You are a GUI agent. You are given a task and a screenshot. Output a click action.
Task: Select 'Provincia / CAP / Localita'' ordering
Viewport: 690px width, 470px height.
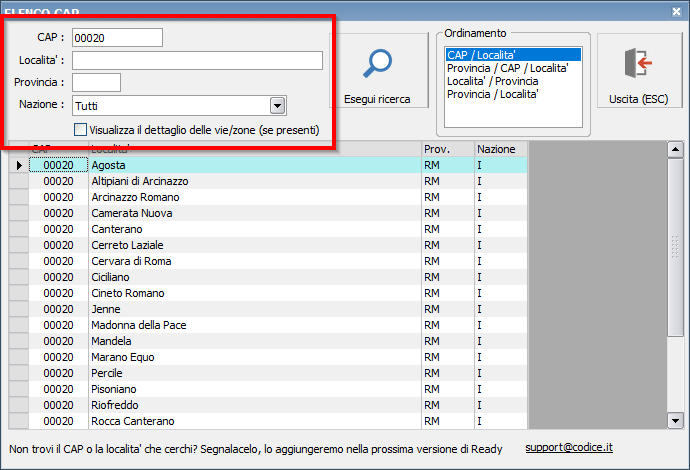pos(507,68)
